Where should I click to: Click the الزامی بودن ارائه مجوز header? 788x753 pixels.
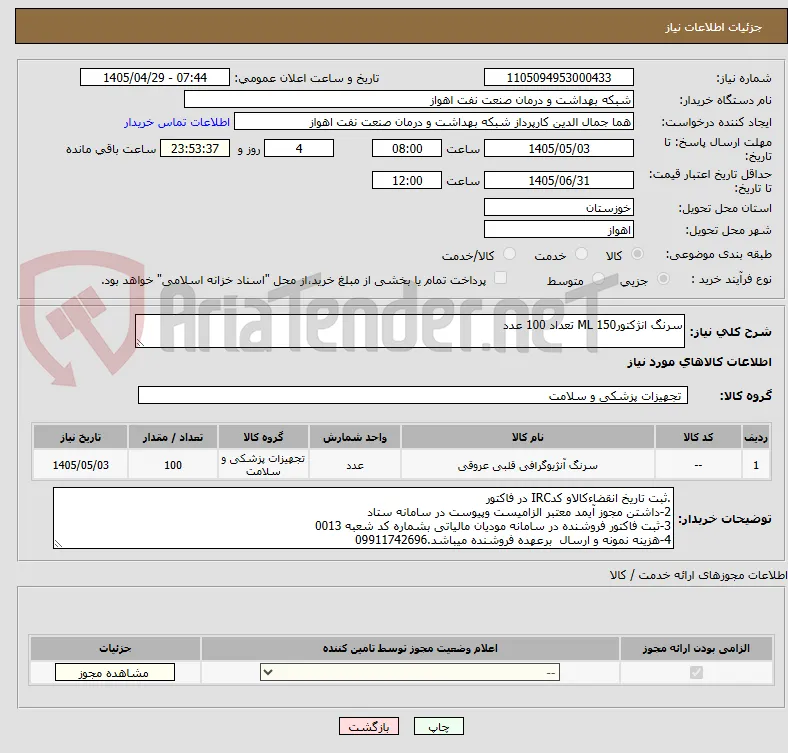coord(696,648)
